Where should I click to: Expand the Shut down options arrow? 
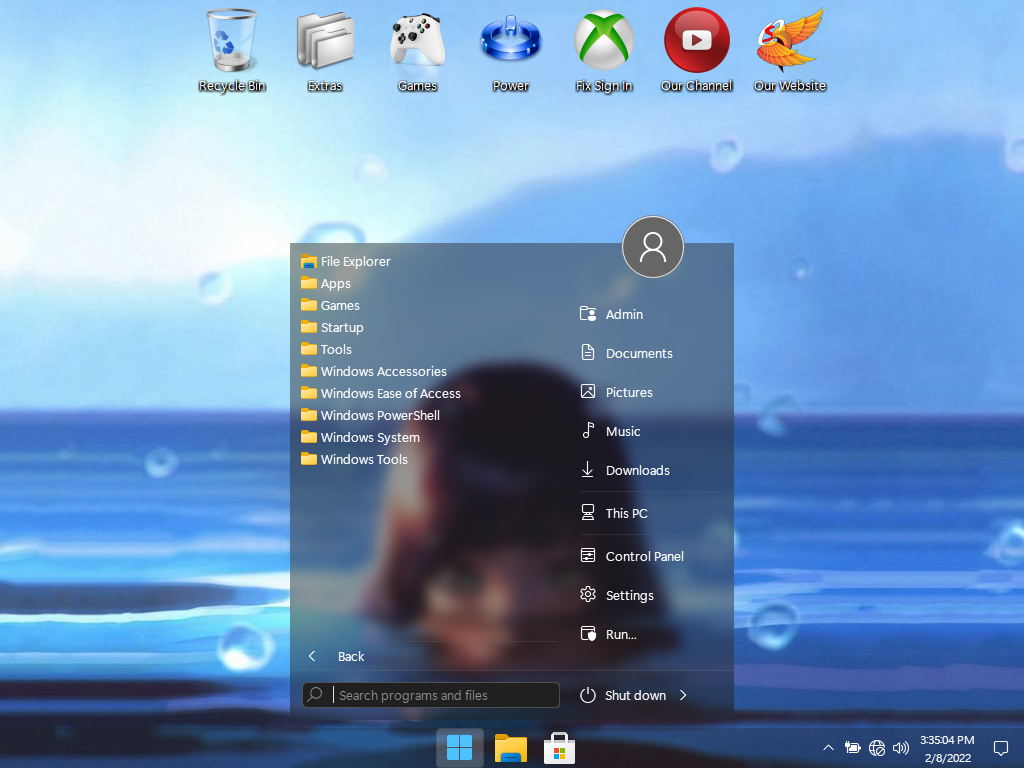(x=683, y=695)
